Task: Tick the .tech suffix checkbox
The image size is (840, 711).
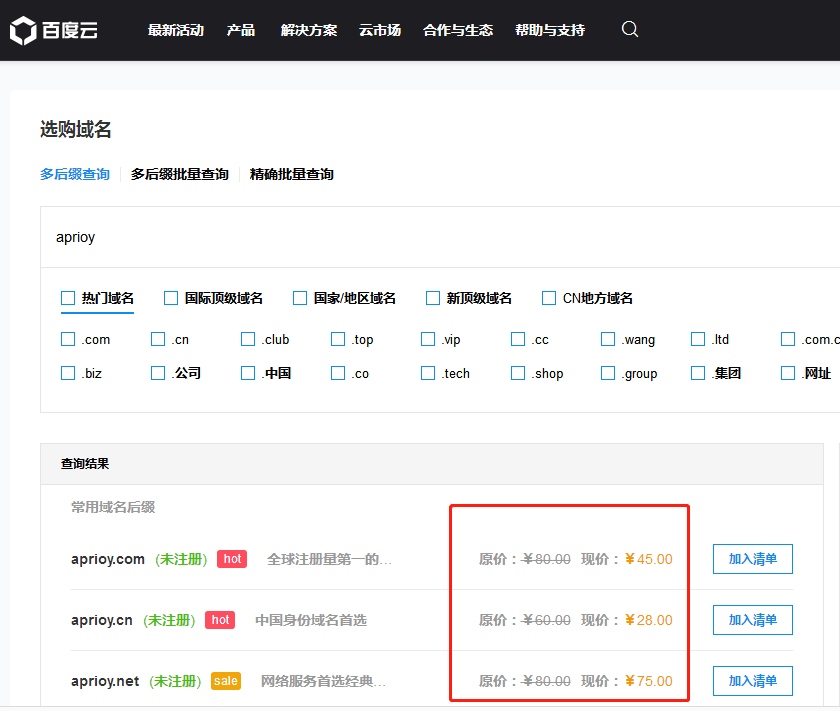Action: point(428,373)
